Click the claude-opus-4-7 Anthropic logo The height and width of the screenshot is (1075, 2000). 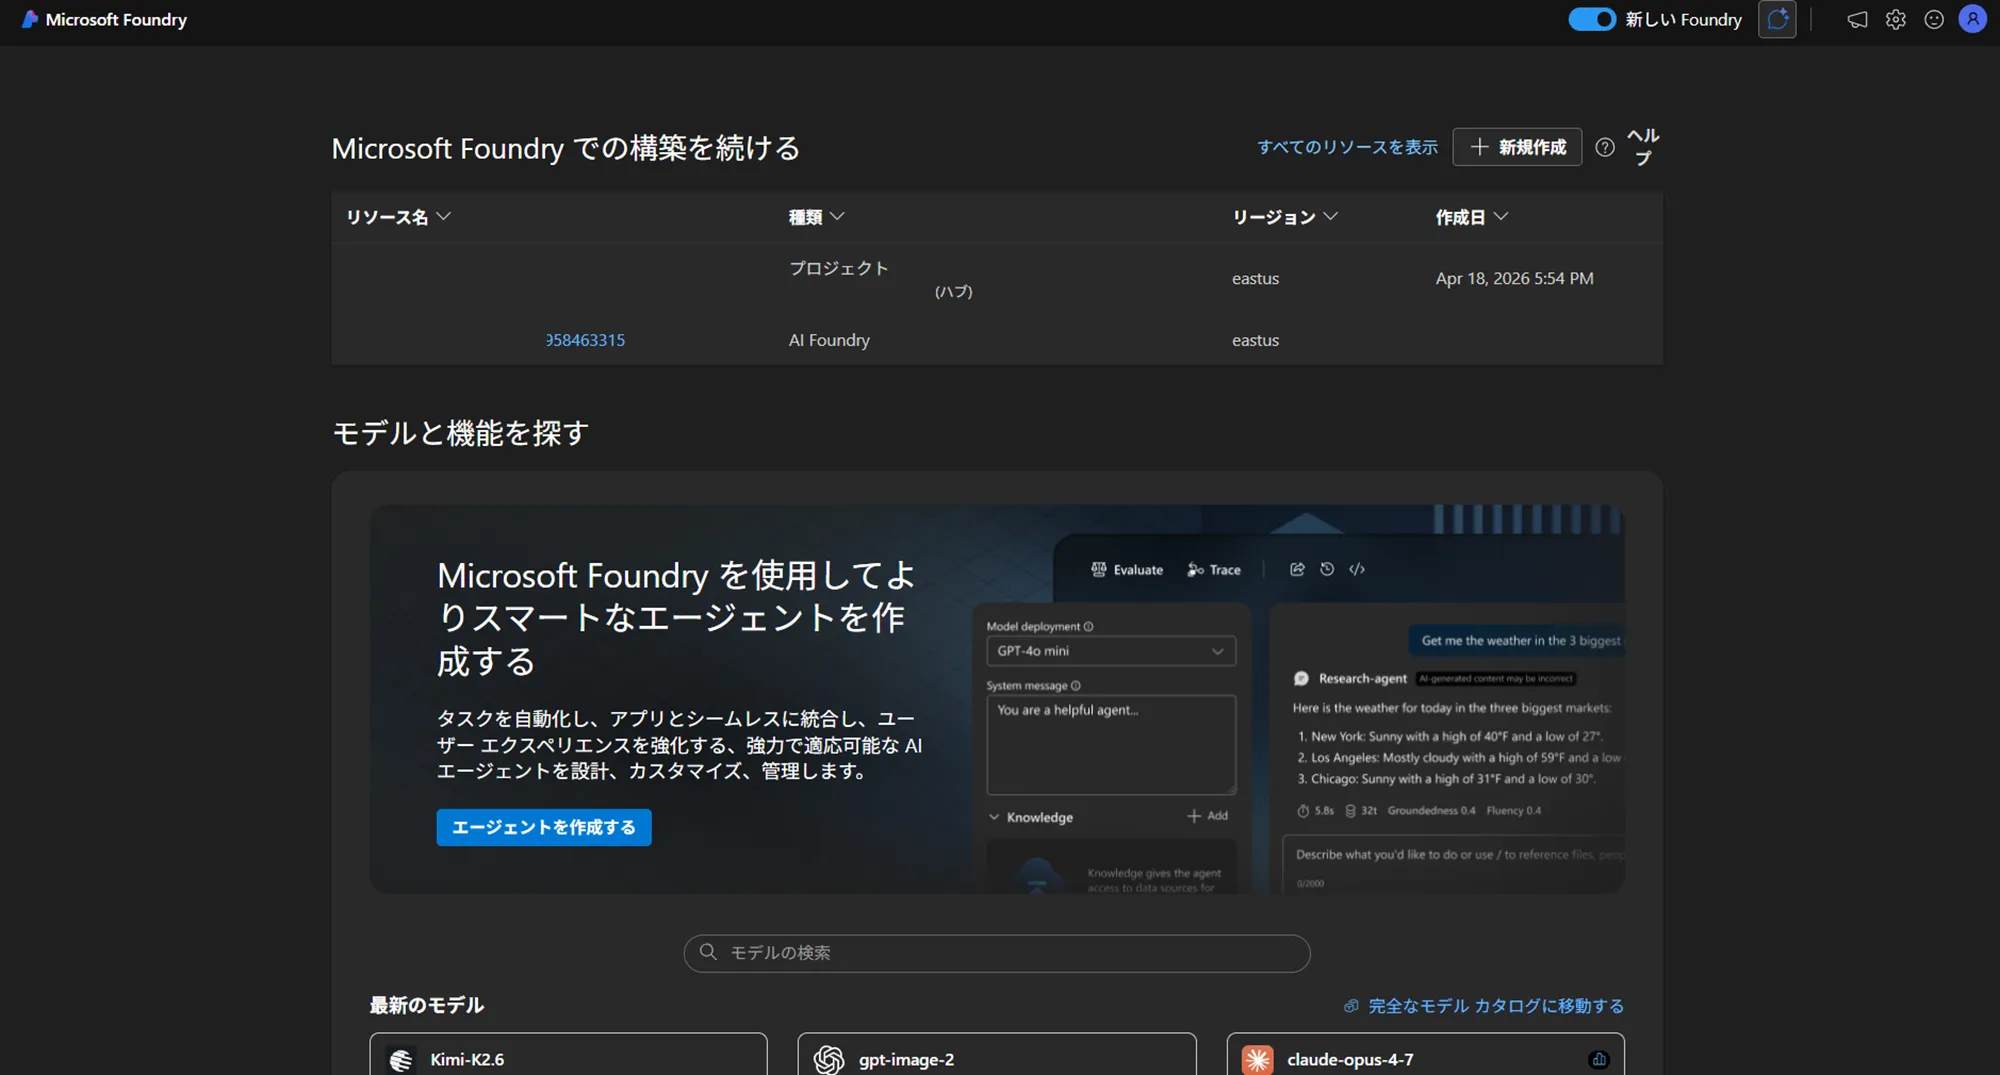(1257, 1060)
